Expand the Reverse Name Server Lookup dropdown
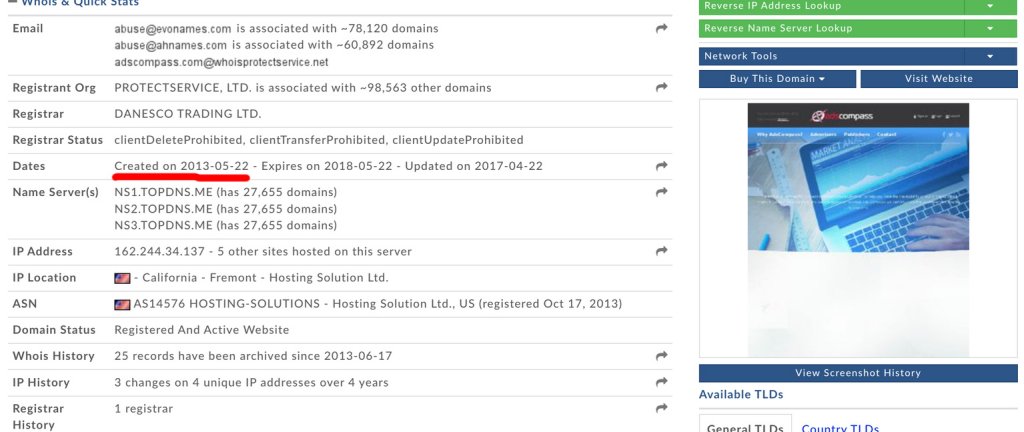Image resolution: width=1024 pixels, height=432 pixels. [x=990, y=29]
